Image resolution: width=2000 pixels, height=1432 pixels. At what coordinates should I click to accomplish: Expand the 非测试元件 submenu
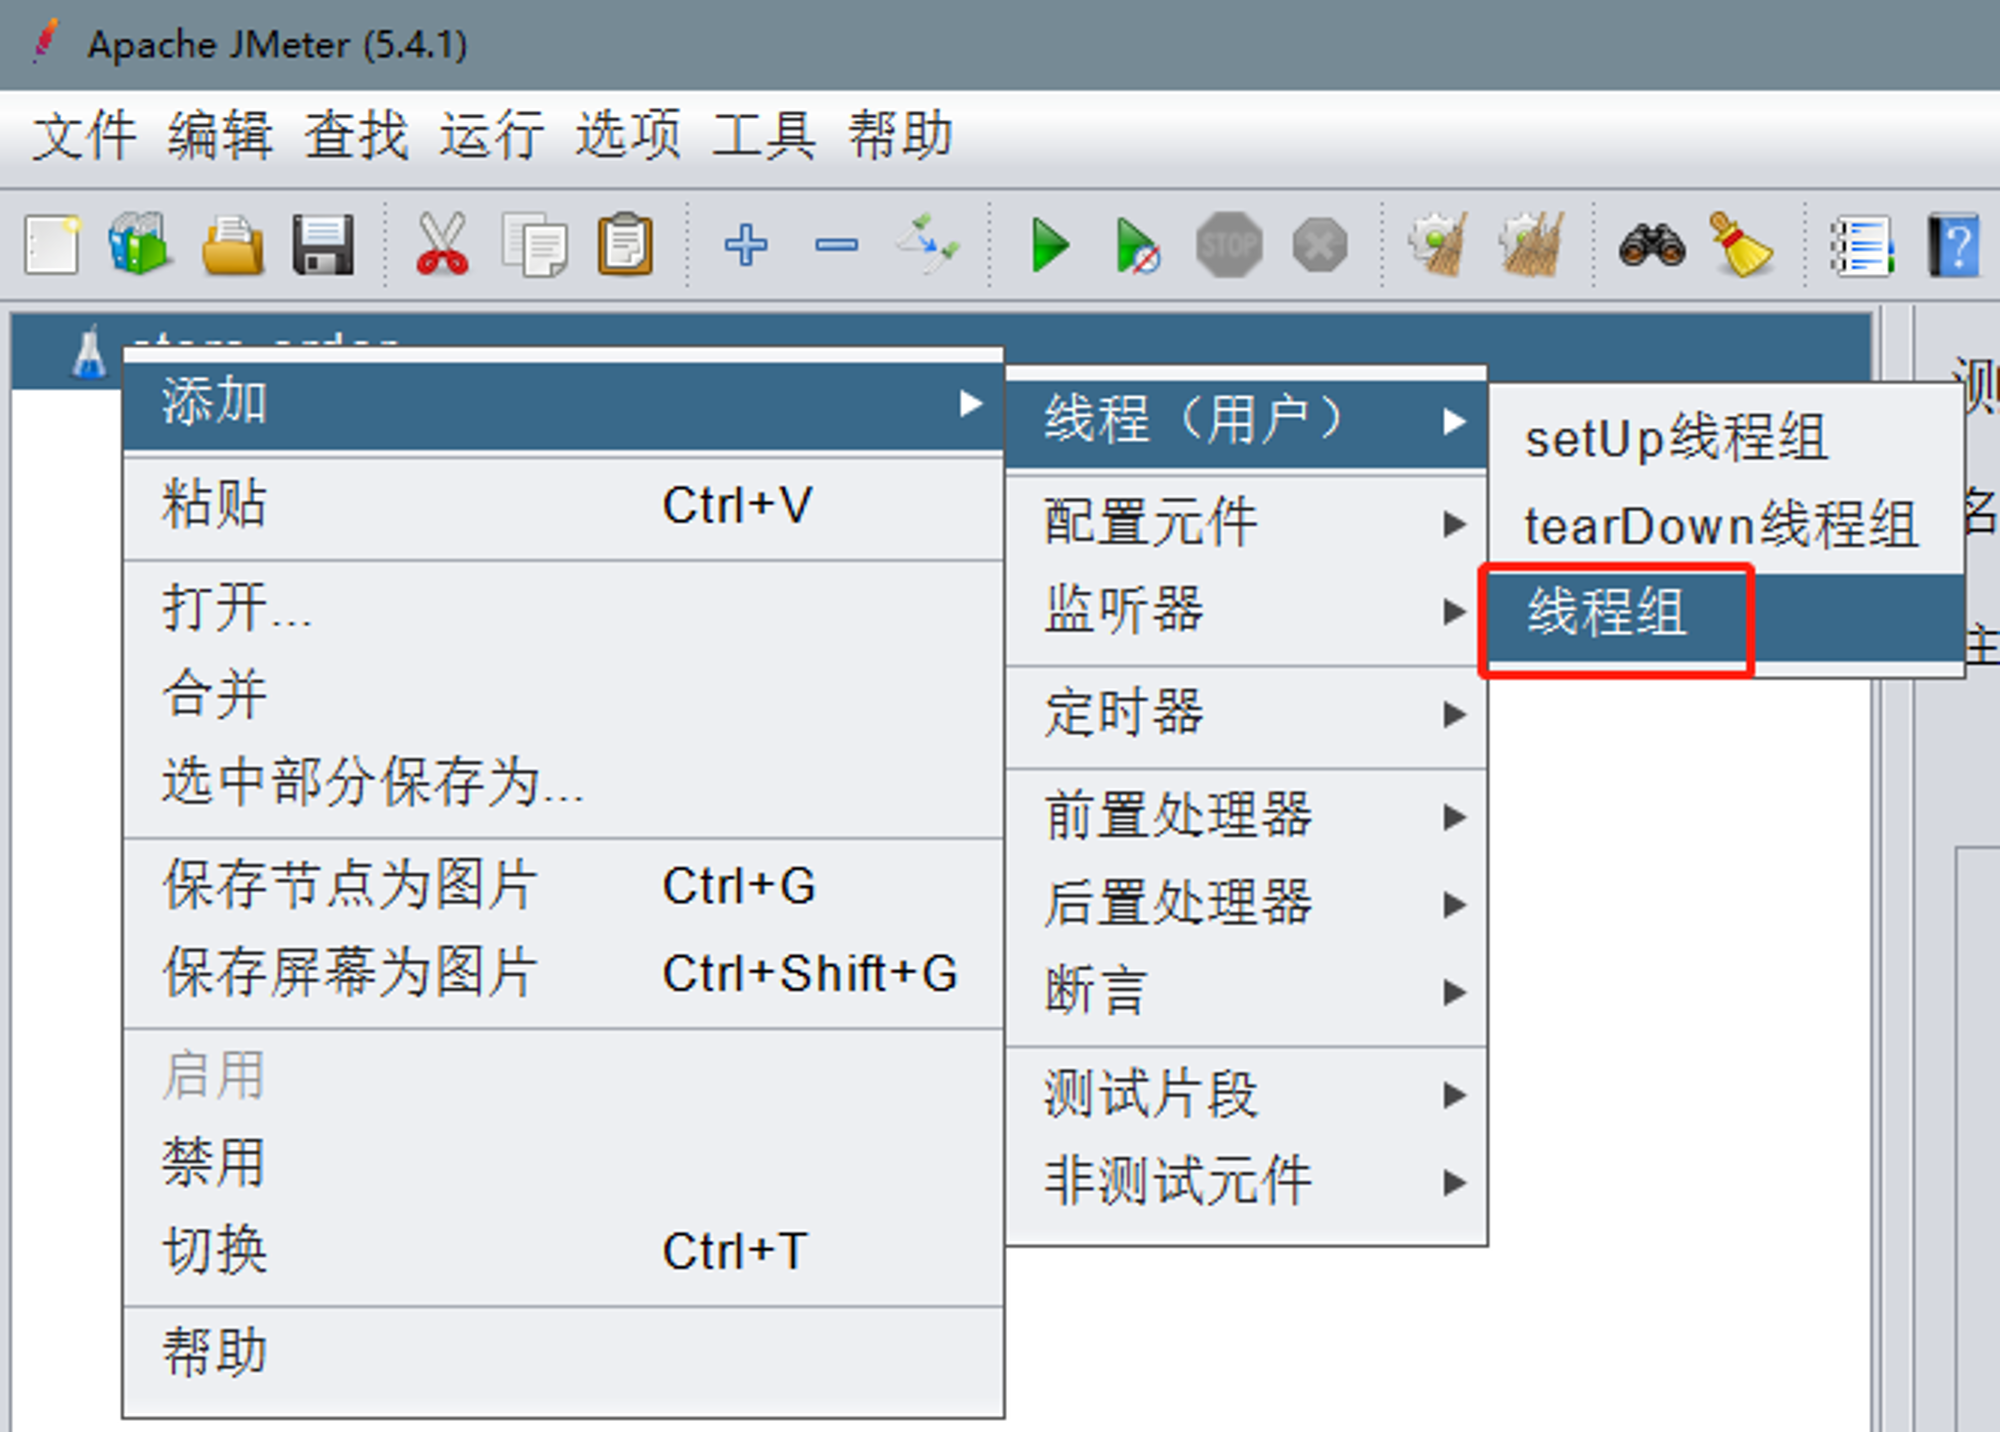(x=1246, y=1181)
